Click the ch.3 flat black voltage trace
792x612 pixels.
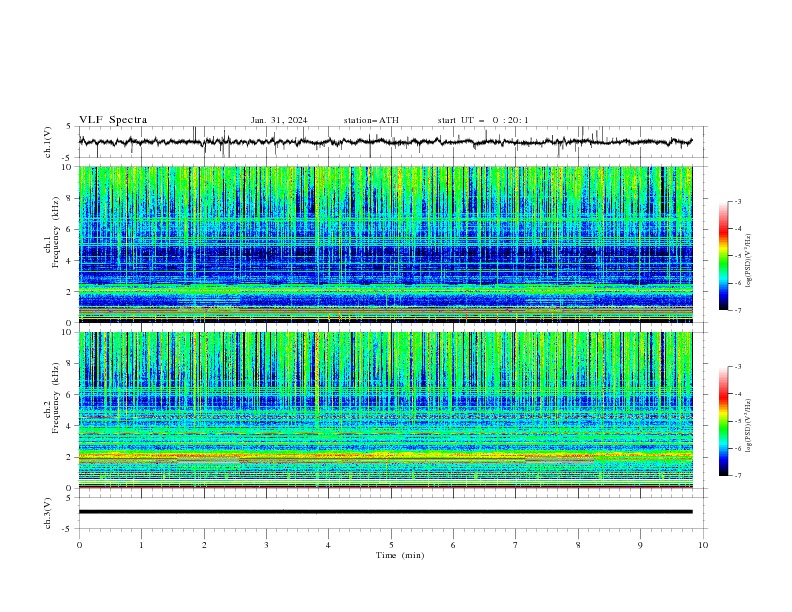pos(385,512)
